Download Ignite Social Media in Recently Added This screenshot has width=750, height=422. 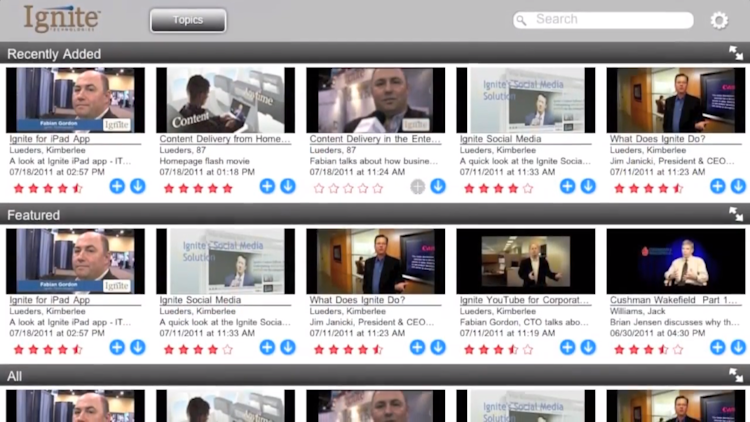point(588,186)
